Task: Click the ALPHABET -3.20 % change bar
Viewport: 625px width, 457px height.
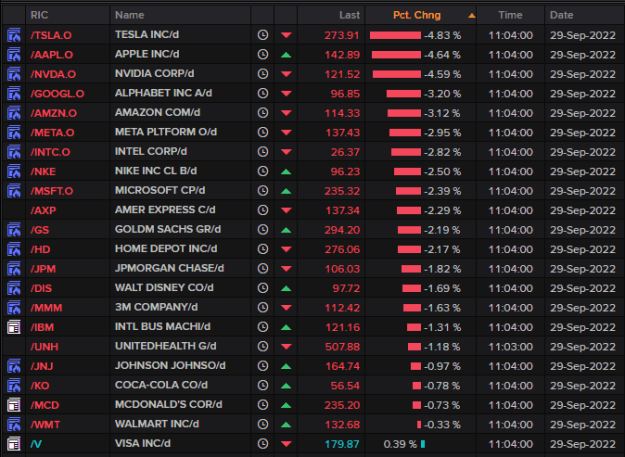Action: tap(404, 94)
